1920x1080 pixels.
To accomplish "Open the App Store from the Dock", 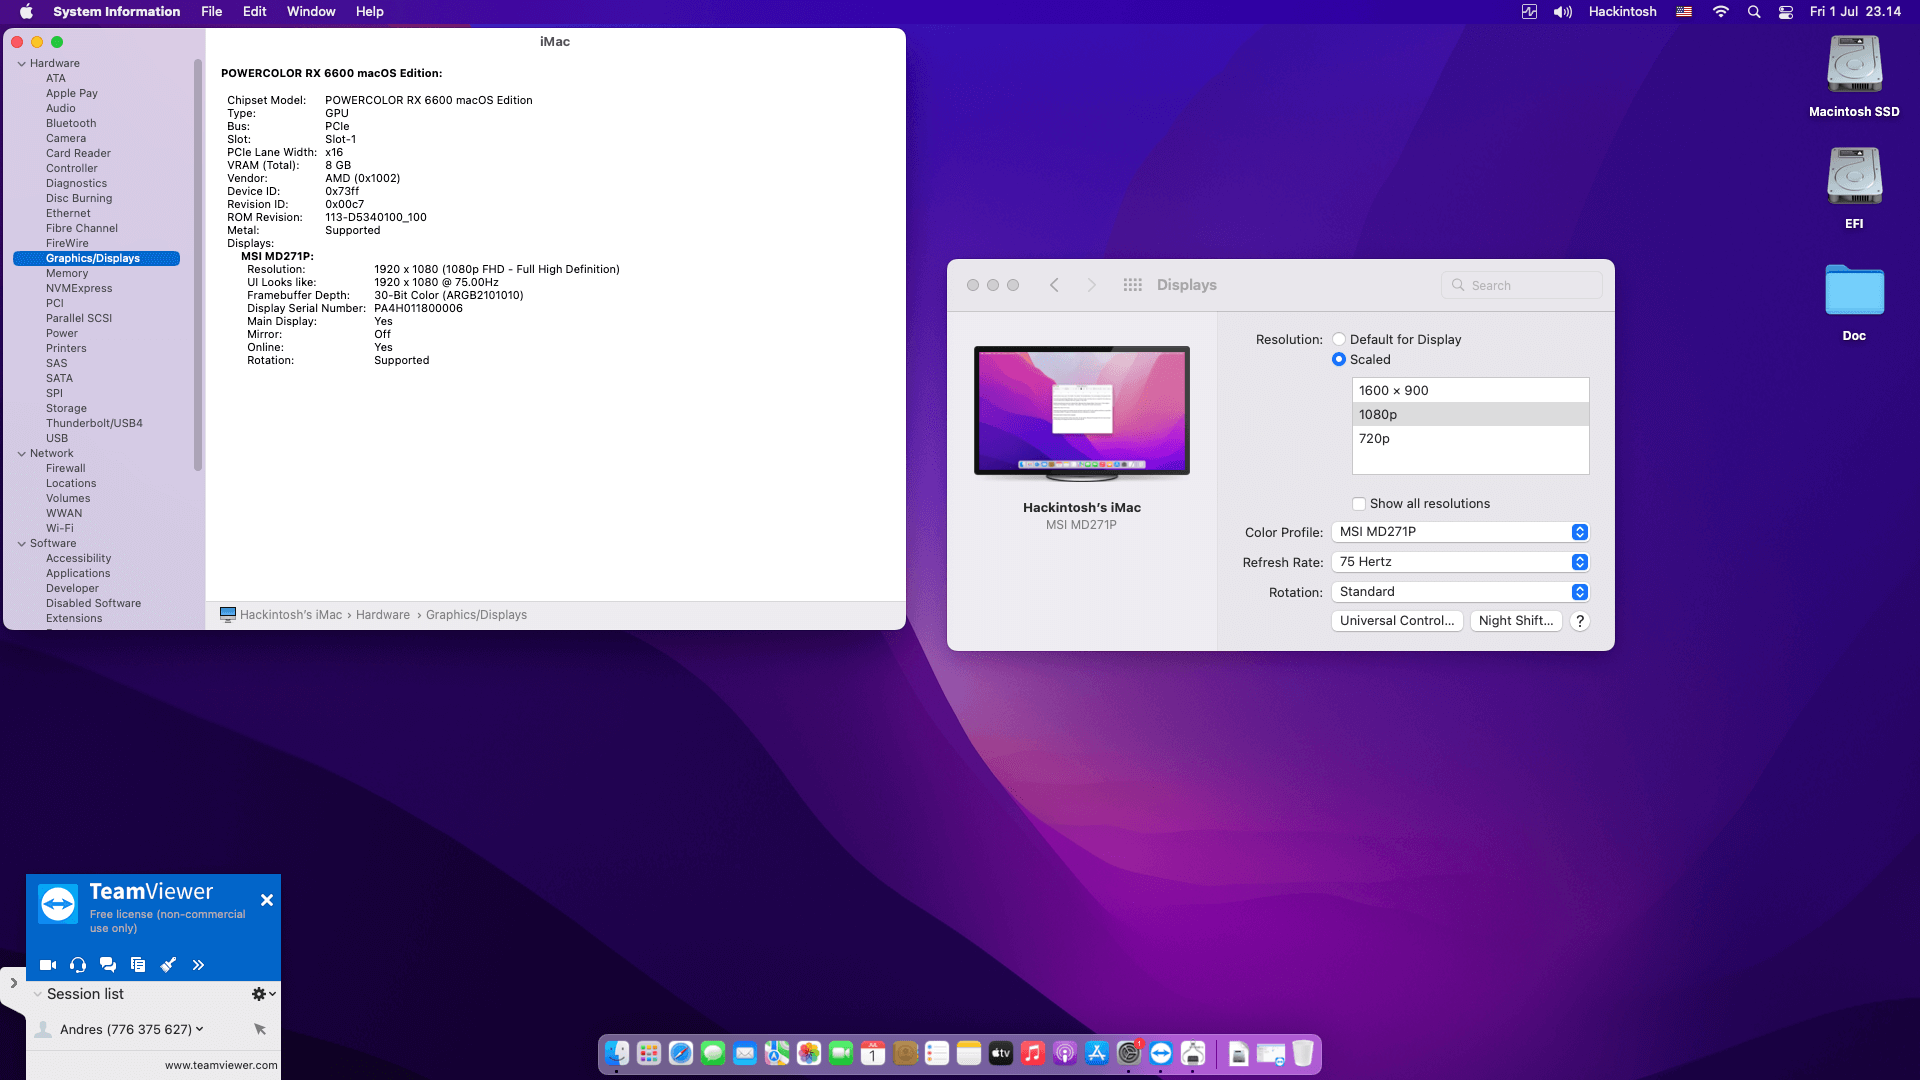I will pyautogui.click(x=1097, y=1053).
